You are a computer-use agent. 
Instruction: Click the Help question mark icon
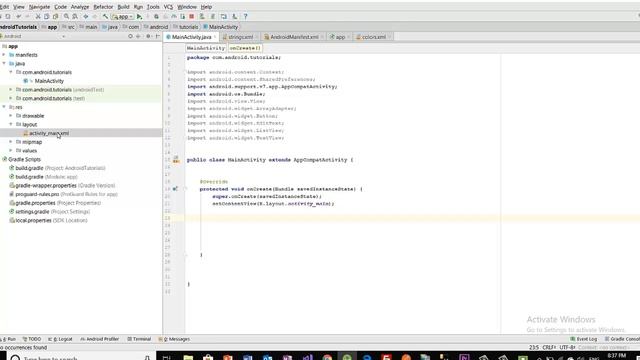tap(245, 17)
